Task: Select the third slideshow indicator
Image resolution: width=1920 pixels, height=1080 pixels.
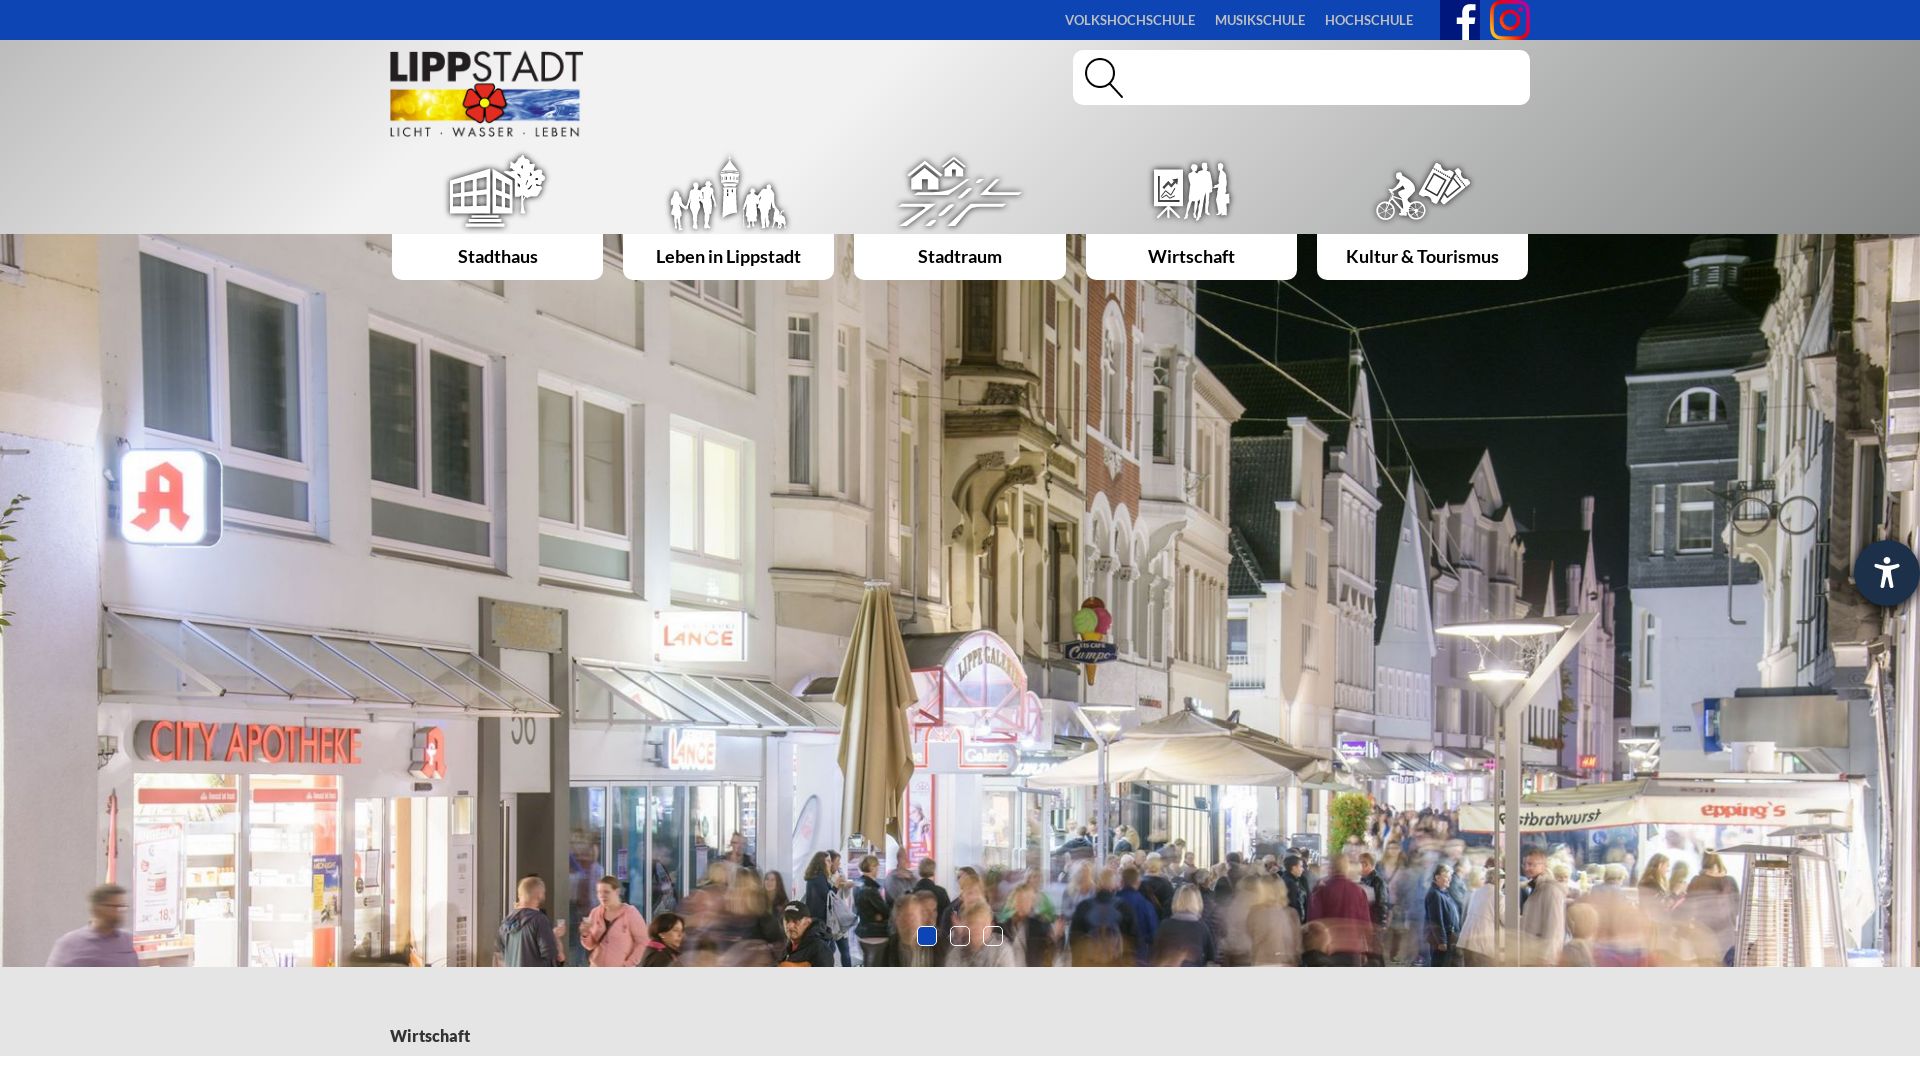Action: tap(993, 936)
